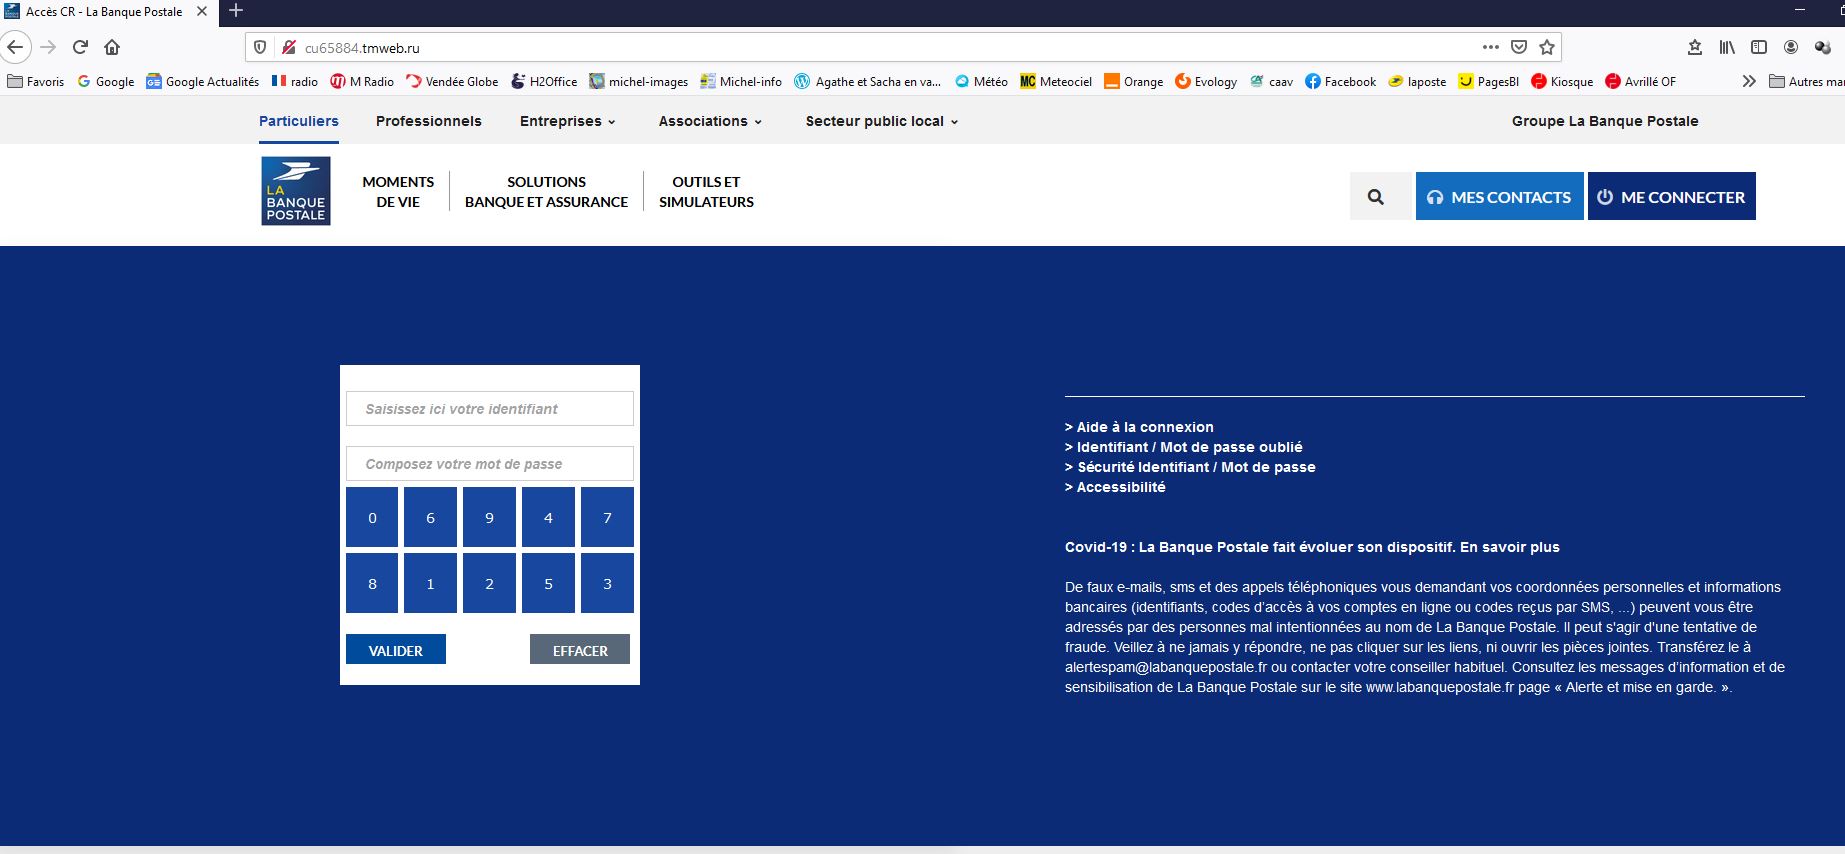Image resolution: width=1845 pixels, height=854 pixels.
Task: Open Groupe La Banque Postale link
Action: coord(1605,121)
